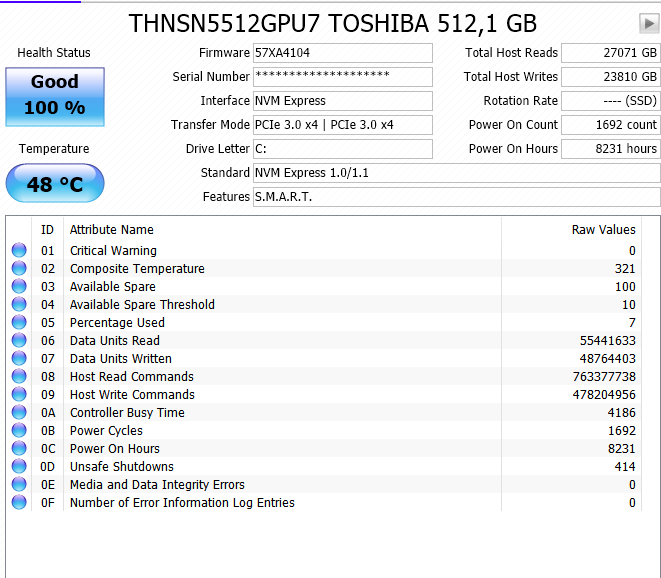Click raw value 4186

(621, 413)
